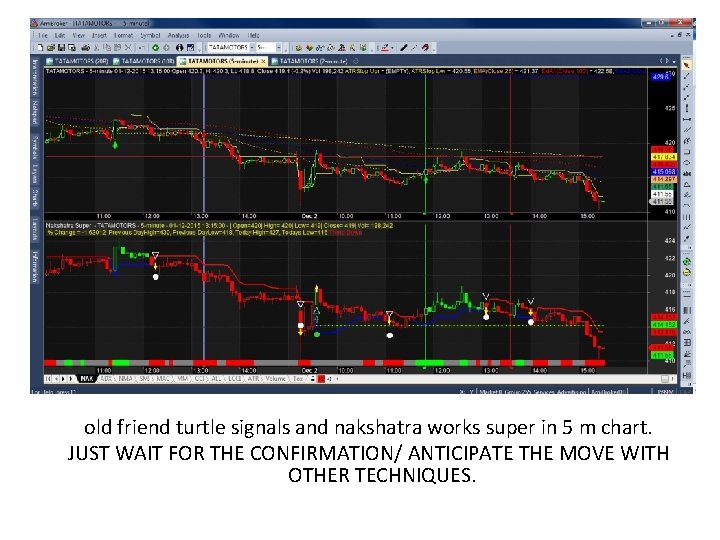The width and height of the screenshot is (720, 540).
Task: Open the Tools menu
Action: pos(204,35)
